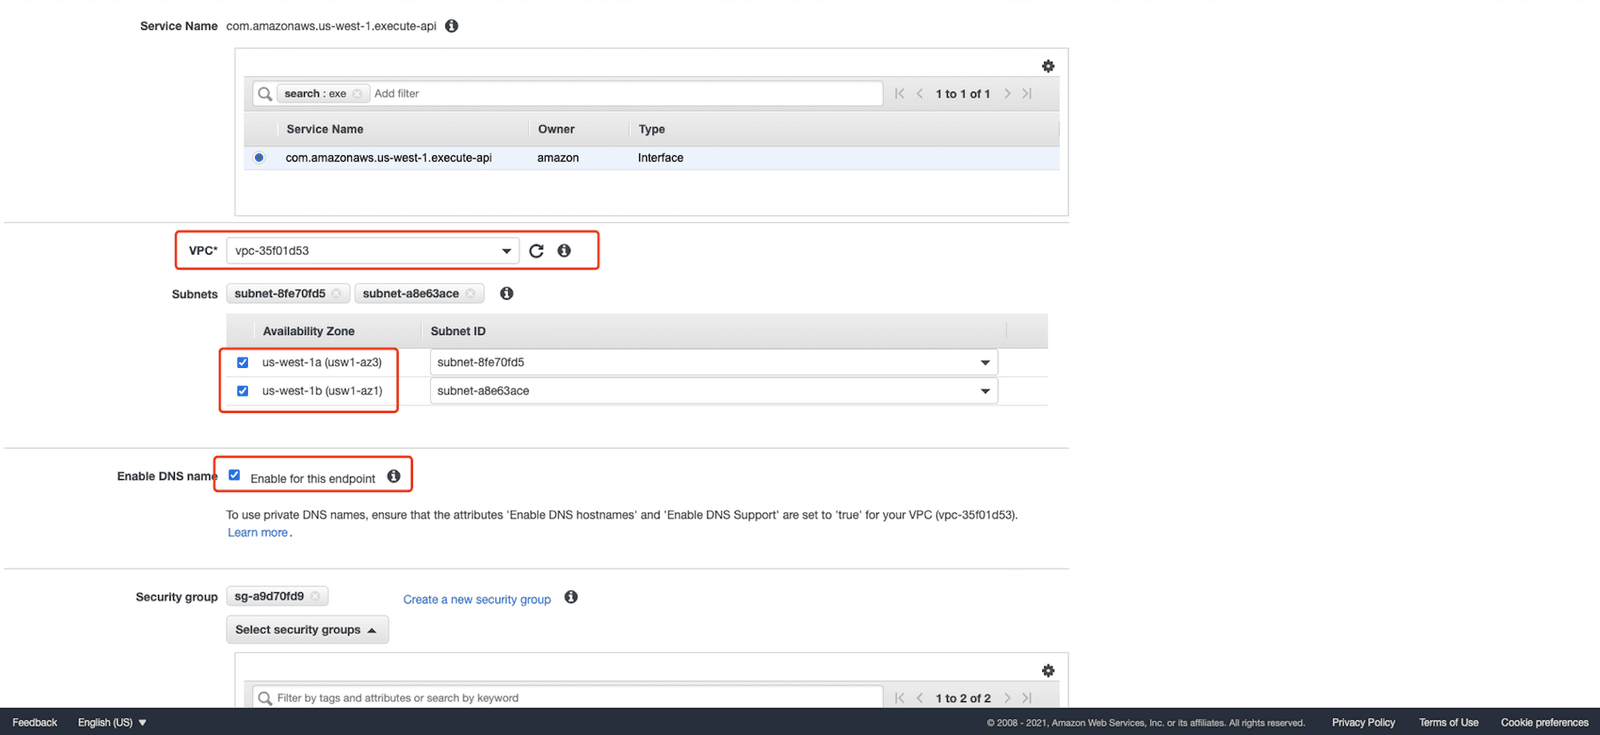Go to next page of security groups
The height and width of the screenshot is (735, 1600).
(x=1007, y=698)
